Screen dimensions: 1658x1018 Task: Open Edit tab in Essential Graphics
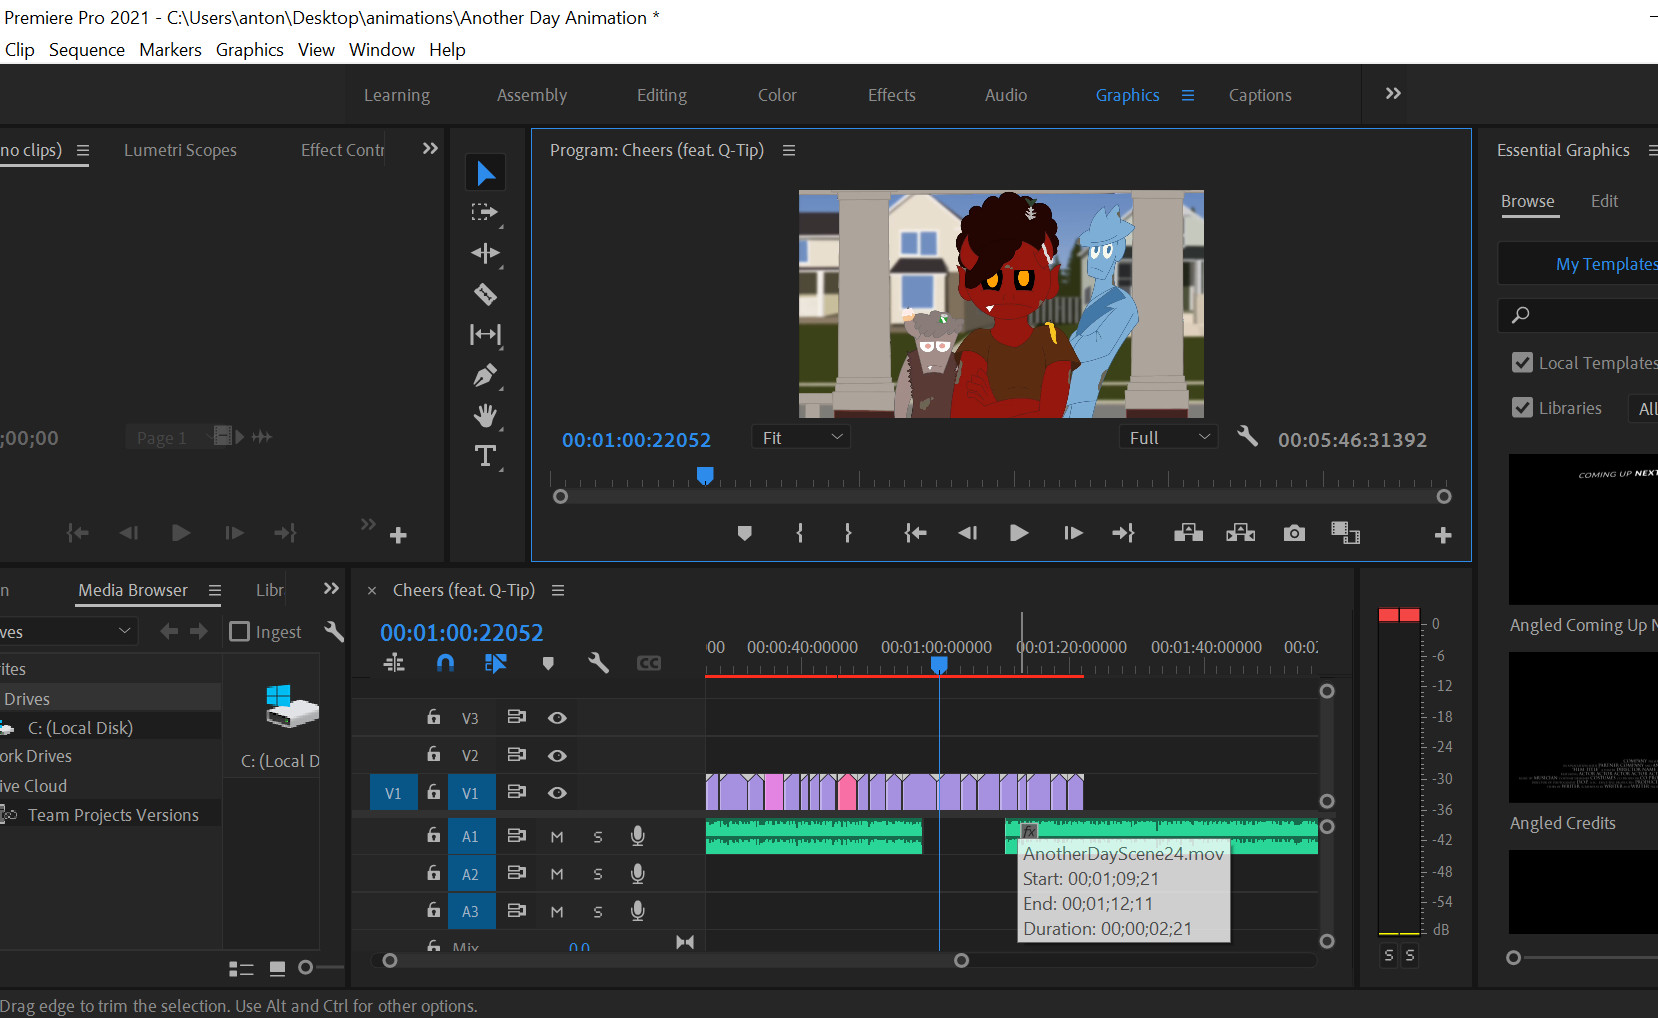point(1604,201)
